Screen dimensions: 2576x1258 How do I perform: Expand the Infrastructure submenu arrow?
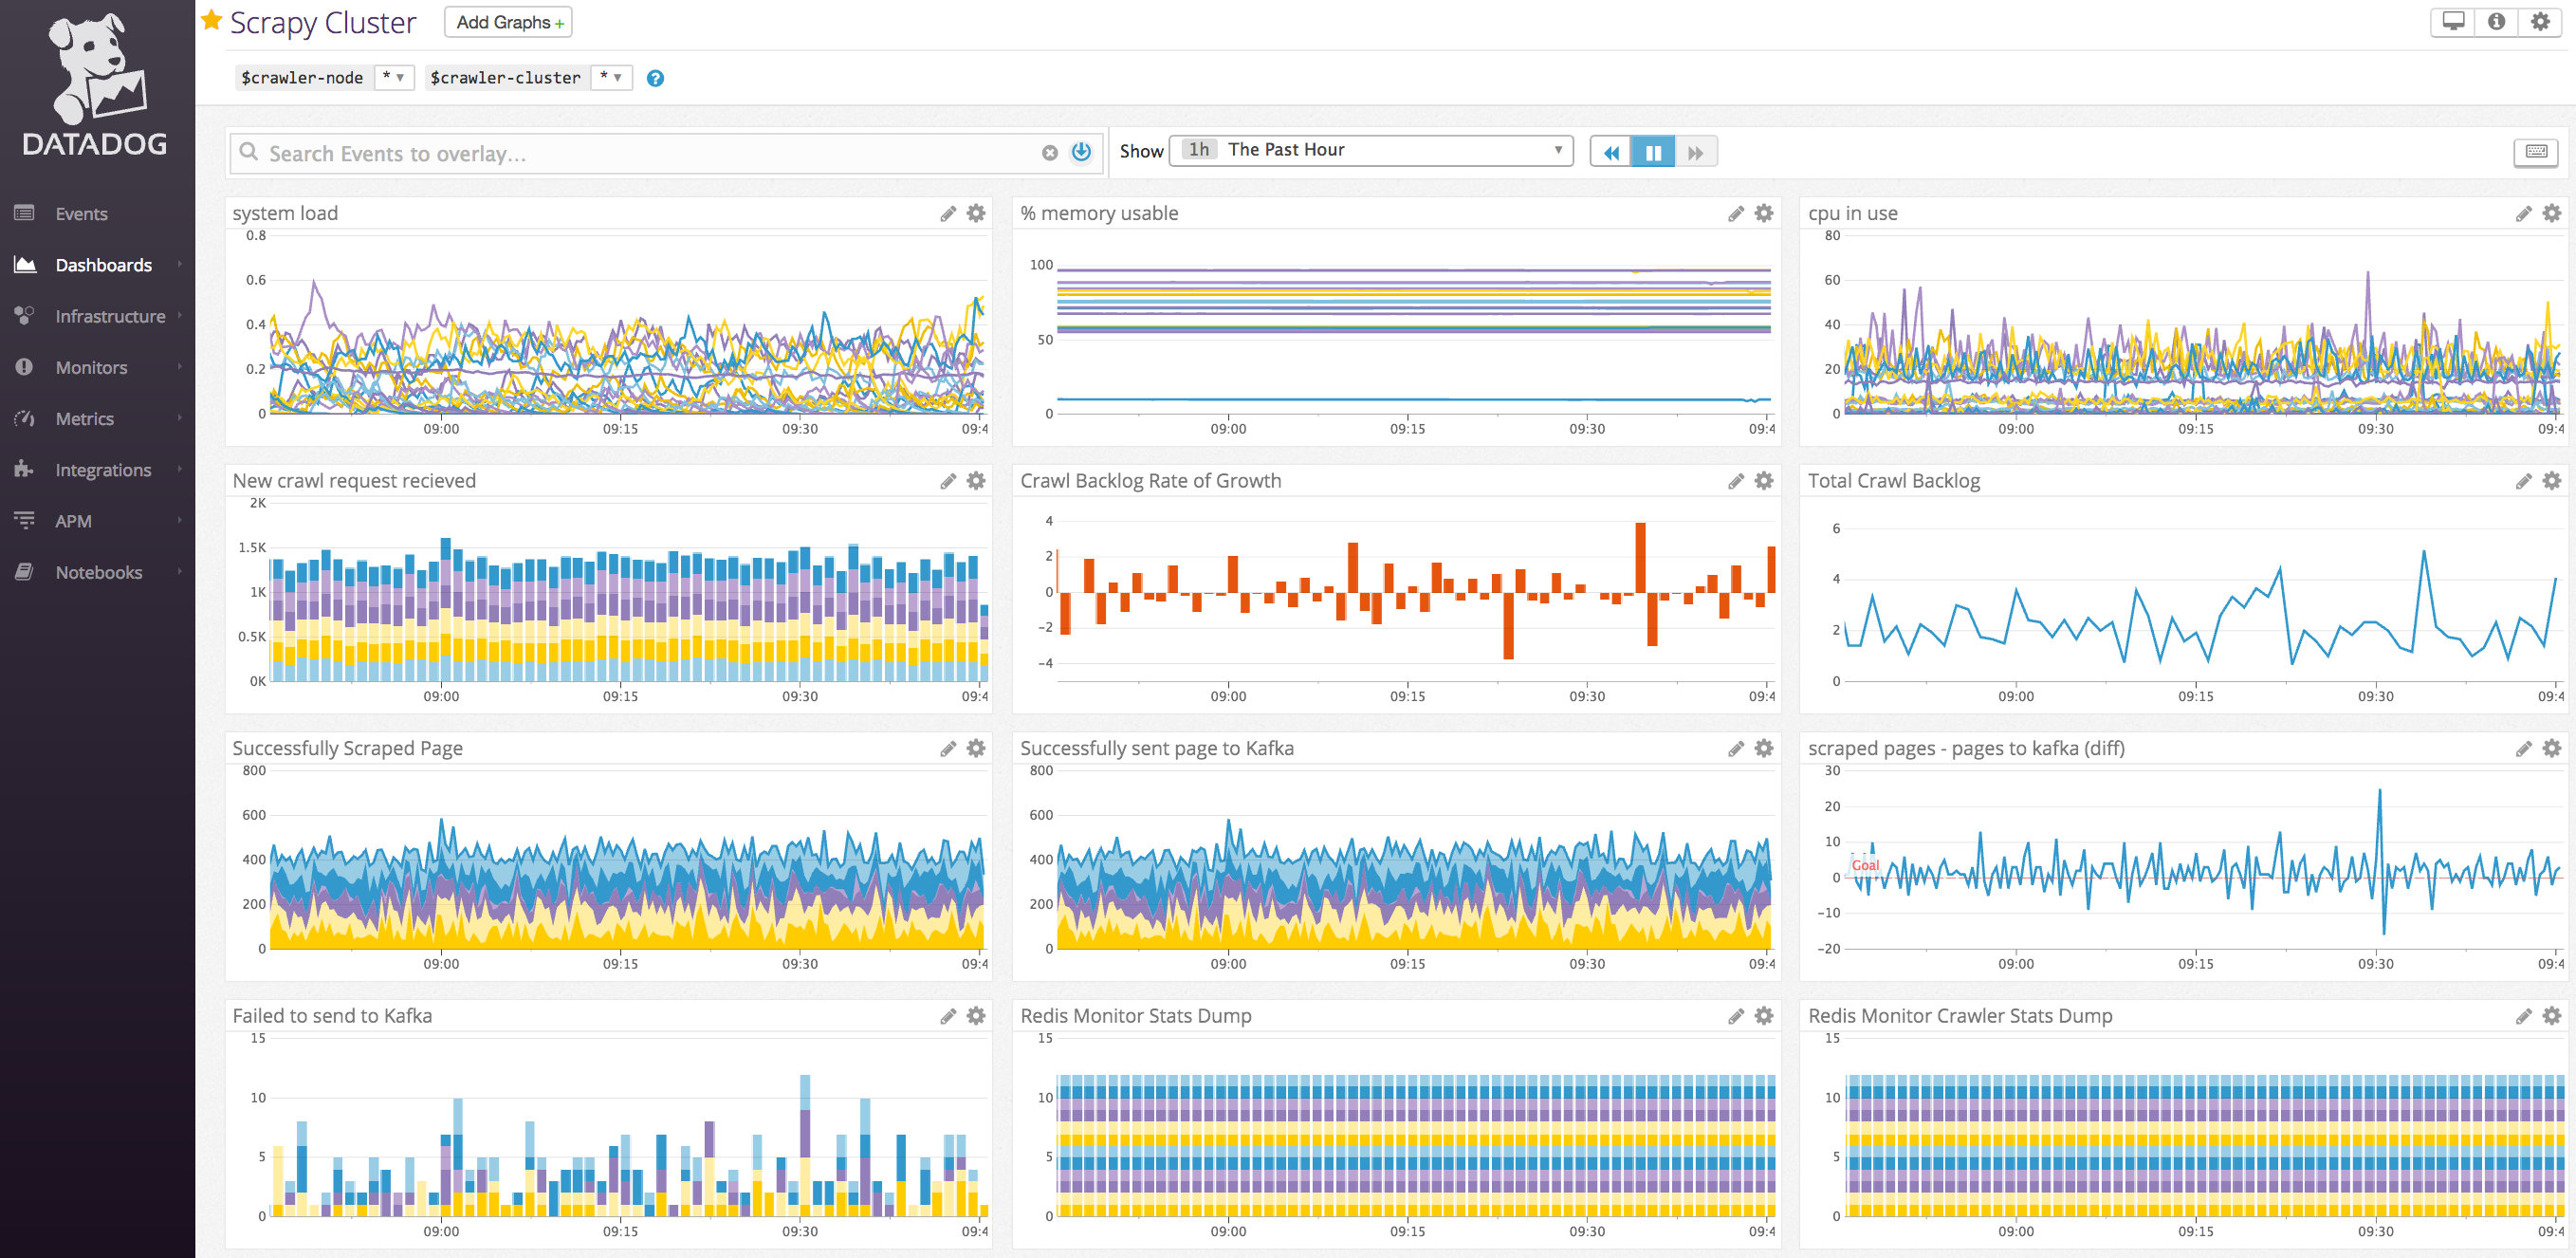pyautogui.click(x=180, y=315)
